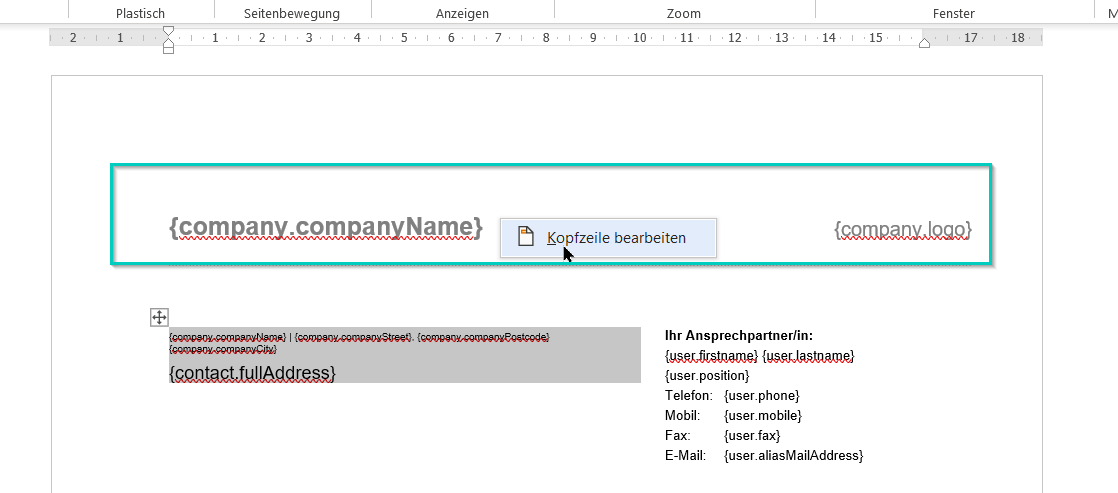
Task: Click the {user.firstname} placeholder
Action: (711, 355)
